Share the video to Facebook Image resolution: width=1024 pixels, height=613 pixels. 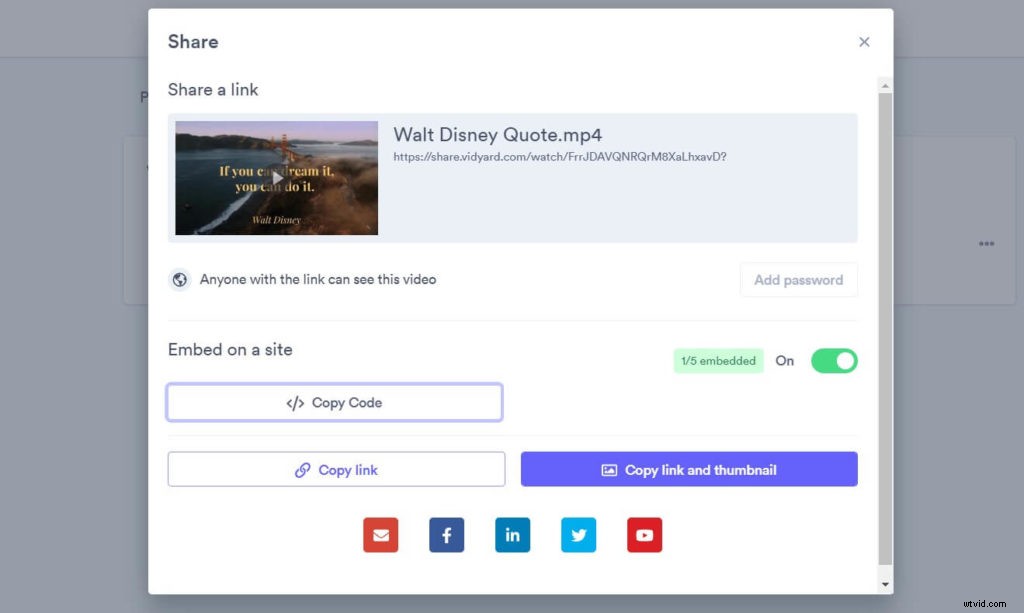[447, 535]
